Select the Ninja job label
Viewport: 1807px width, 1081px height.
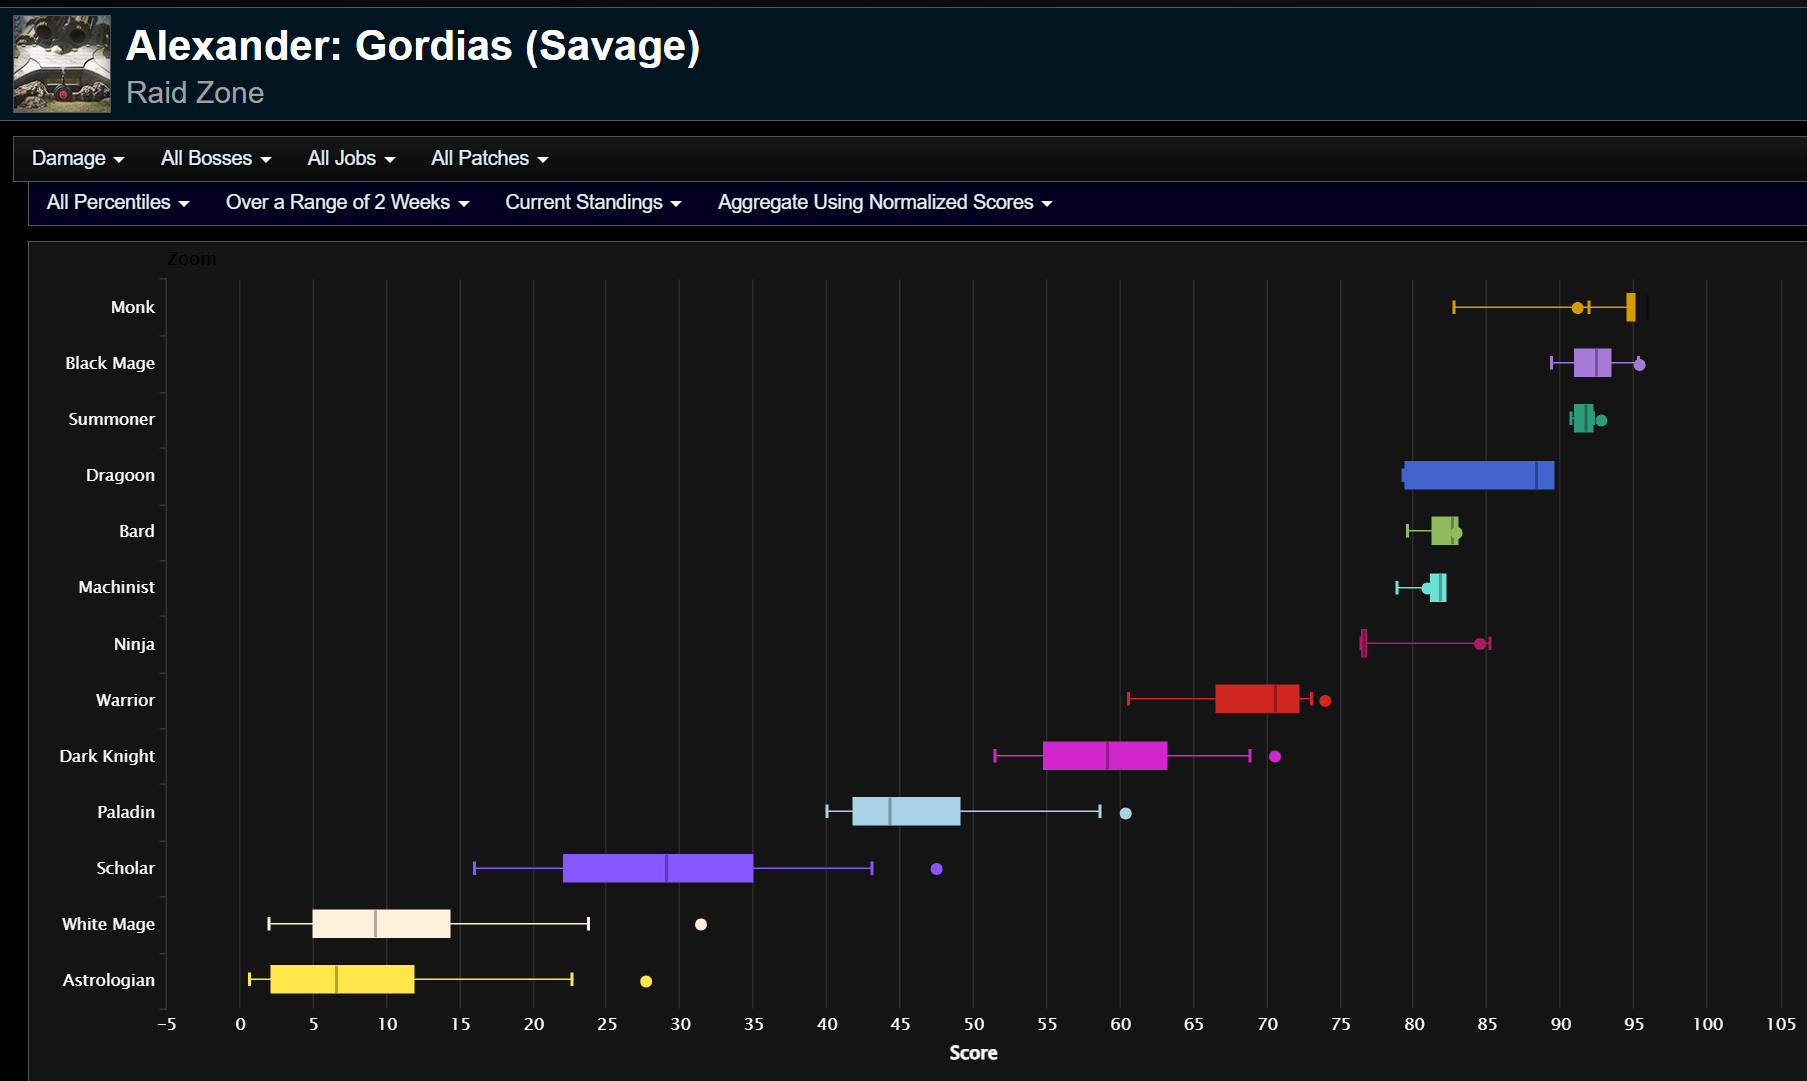point(134,644)
